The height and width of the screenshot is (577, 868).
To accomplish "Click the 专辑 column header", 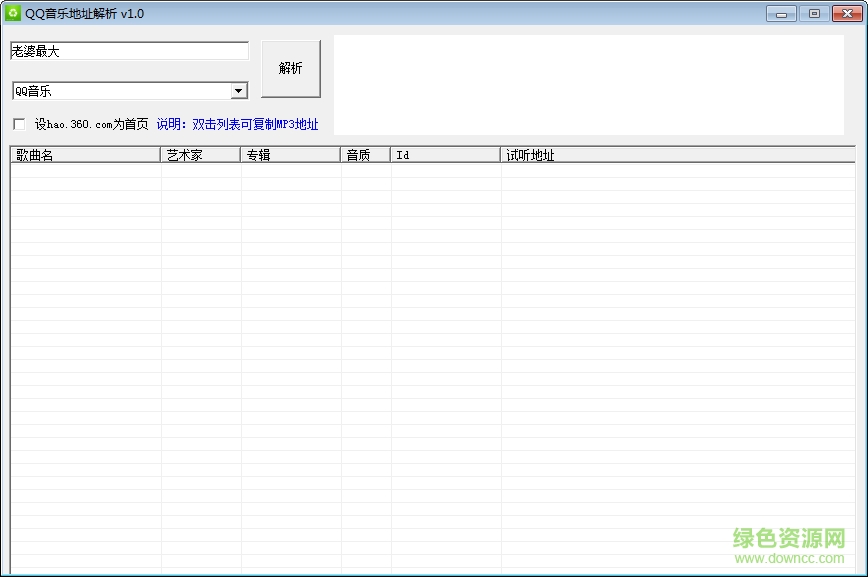I will coord(290,155).
